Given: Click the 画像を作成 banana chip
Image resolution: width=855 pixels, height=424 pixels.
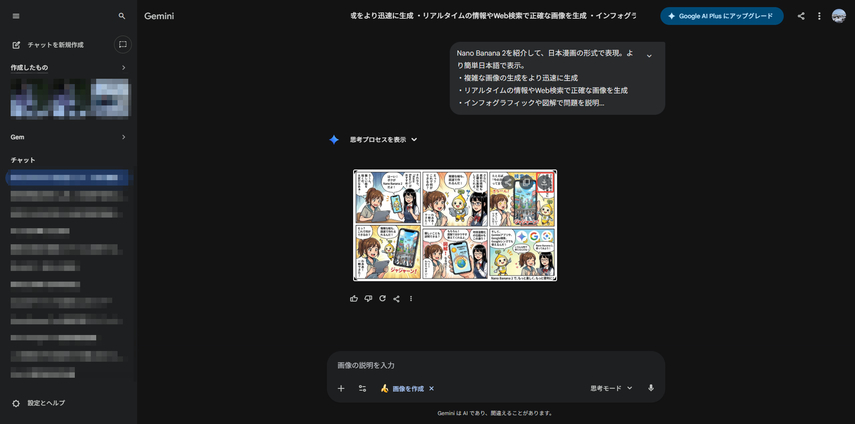Looking at the screenshot, I should [x=402, y=389].
